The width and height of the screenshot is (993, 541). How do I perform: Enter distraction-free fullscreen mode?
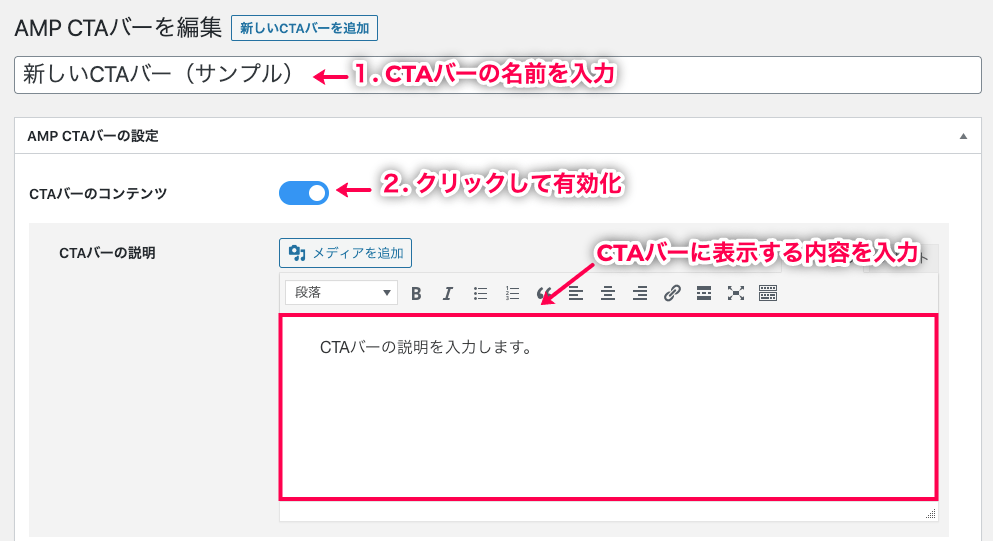pos(735,293)
